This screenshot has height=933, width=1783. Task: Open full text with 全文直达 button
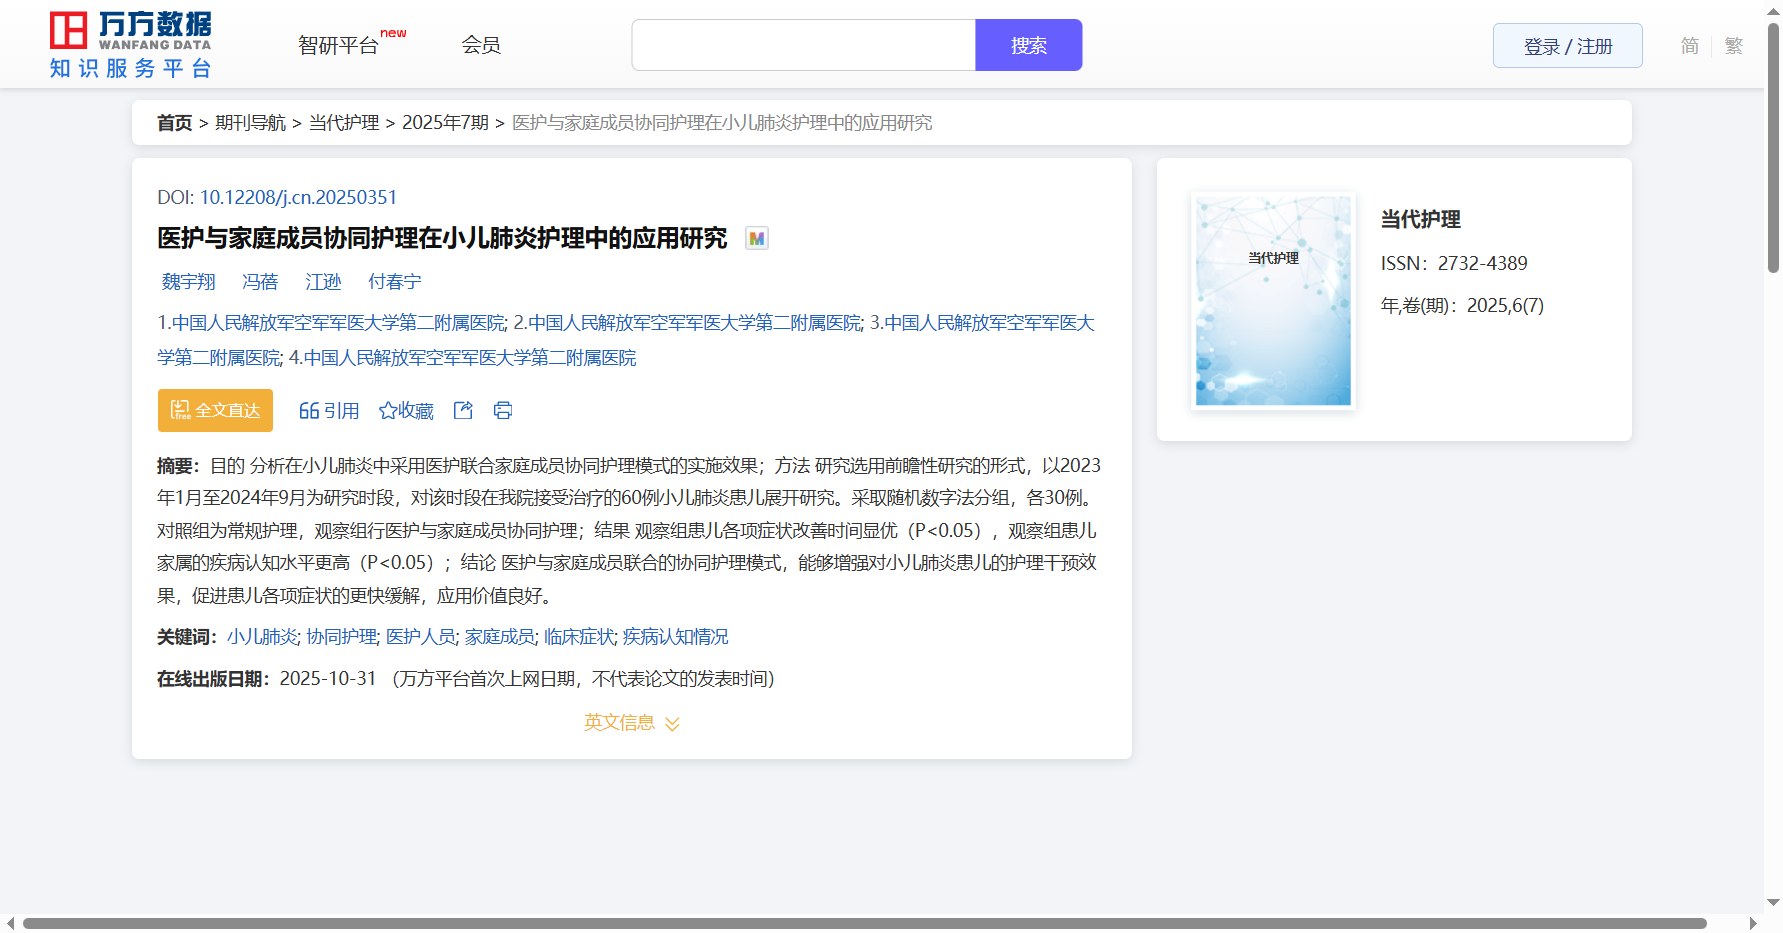pyautogui.click(x=215, y=411)
